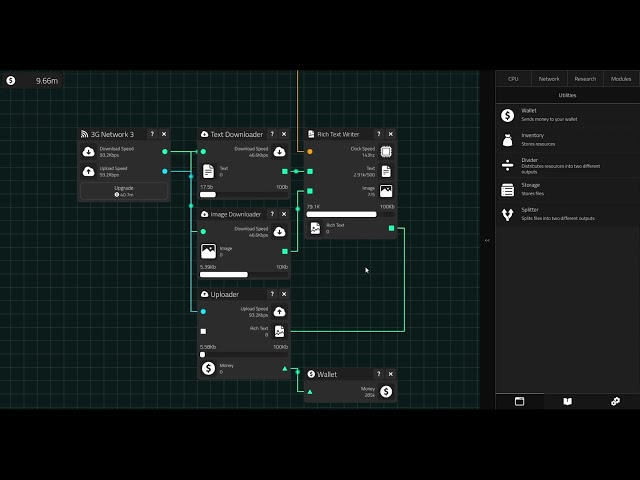Click the Money dollar icon in Uploader

208,369
